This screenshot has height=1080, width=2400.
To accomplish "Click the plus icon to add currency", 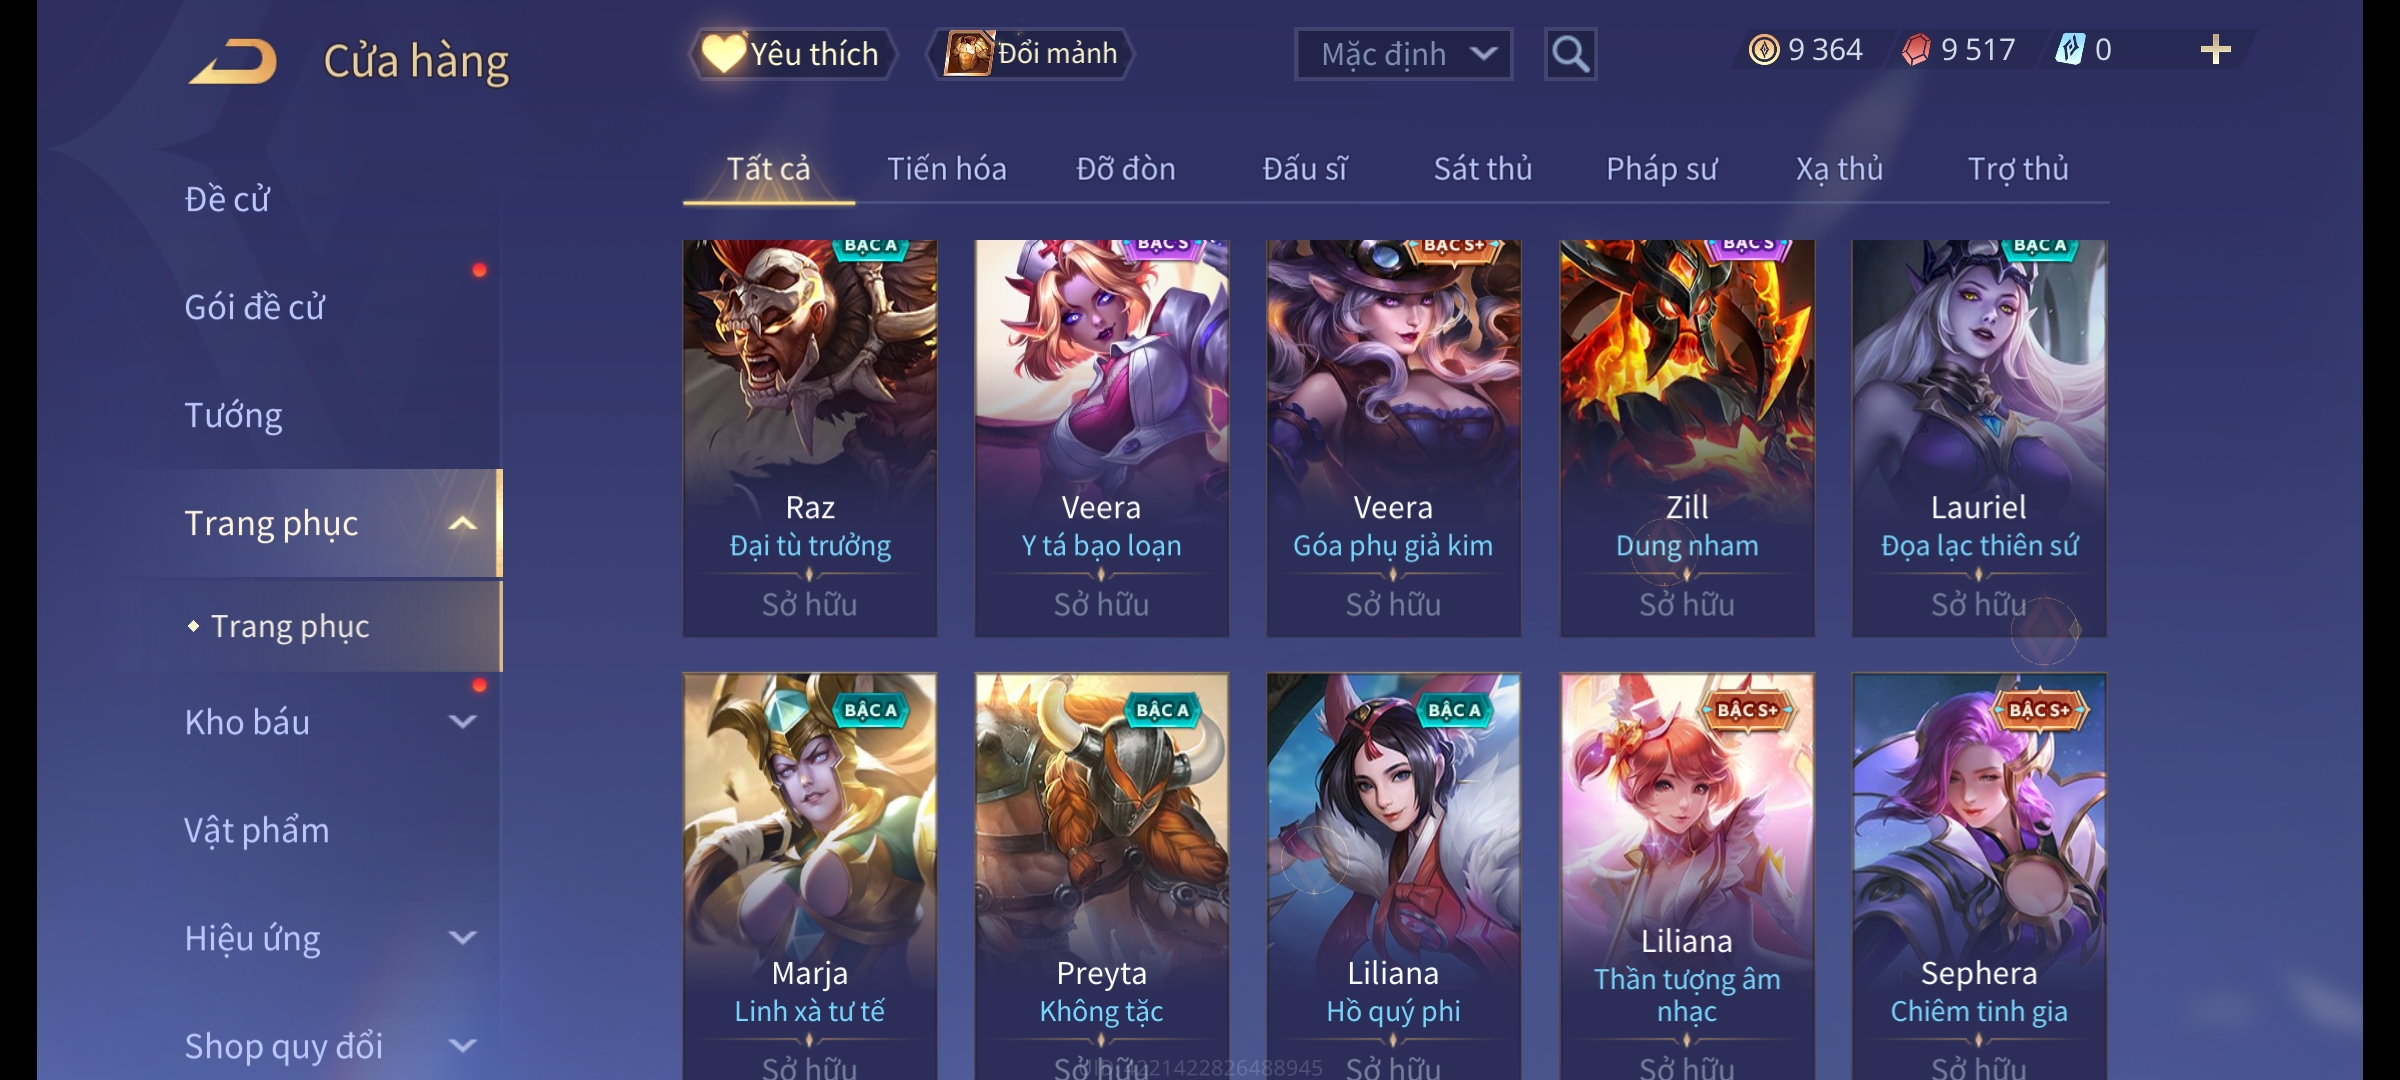I will (x=2216, y=49).
